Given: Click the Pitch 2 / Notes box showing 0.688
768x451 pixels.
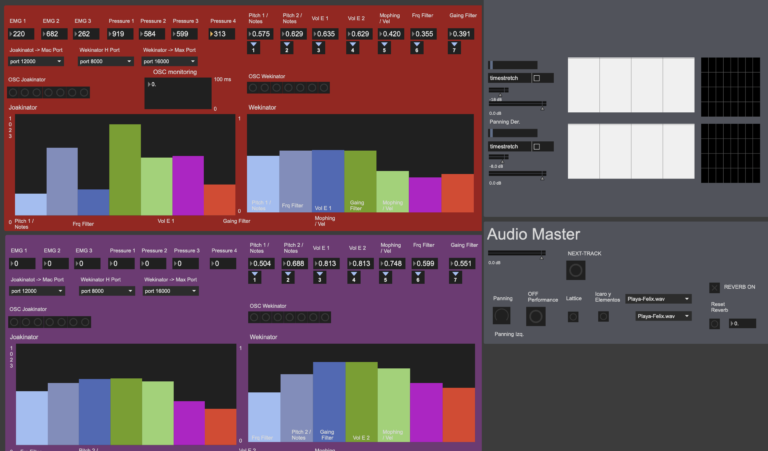Looking at the screenshot, I should [294, 263].
